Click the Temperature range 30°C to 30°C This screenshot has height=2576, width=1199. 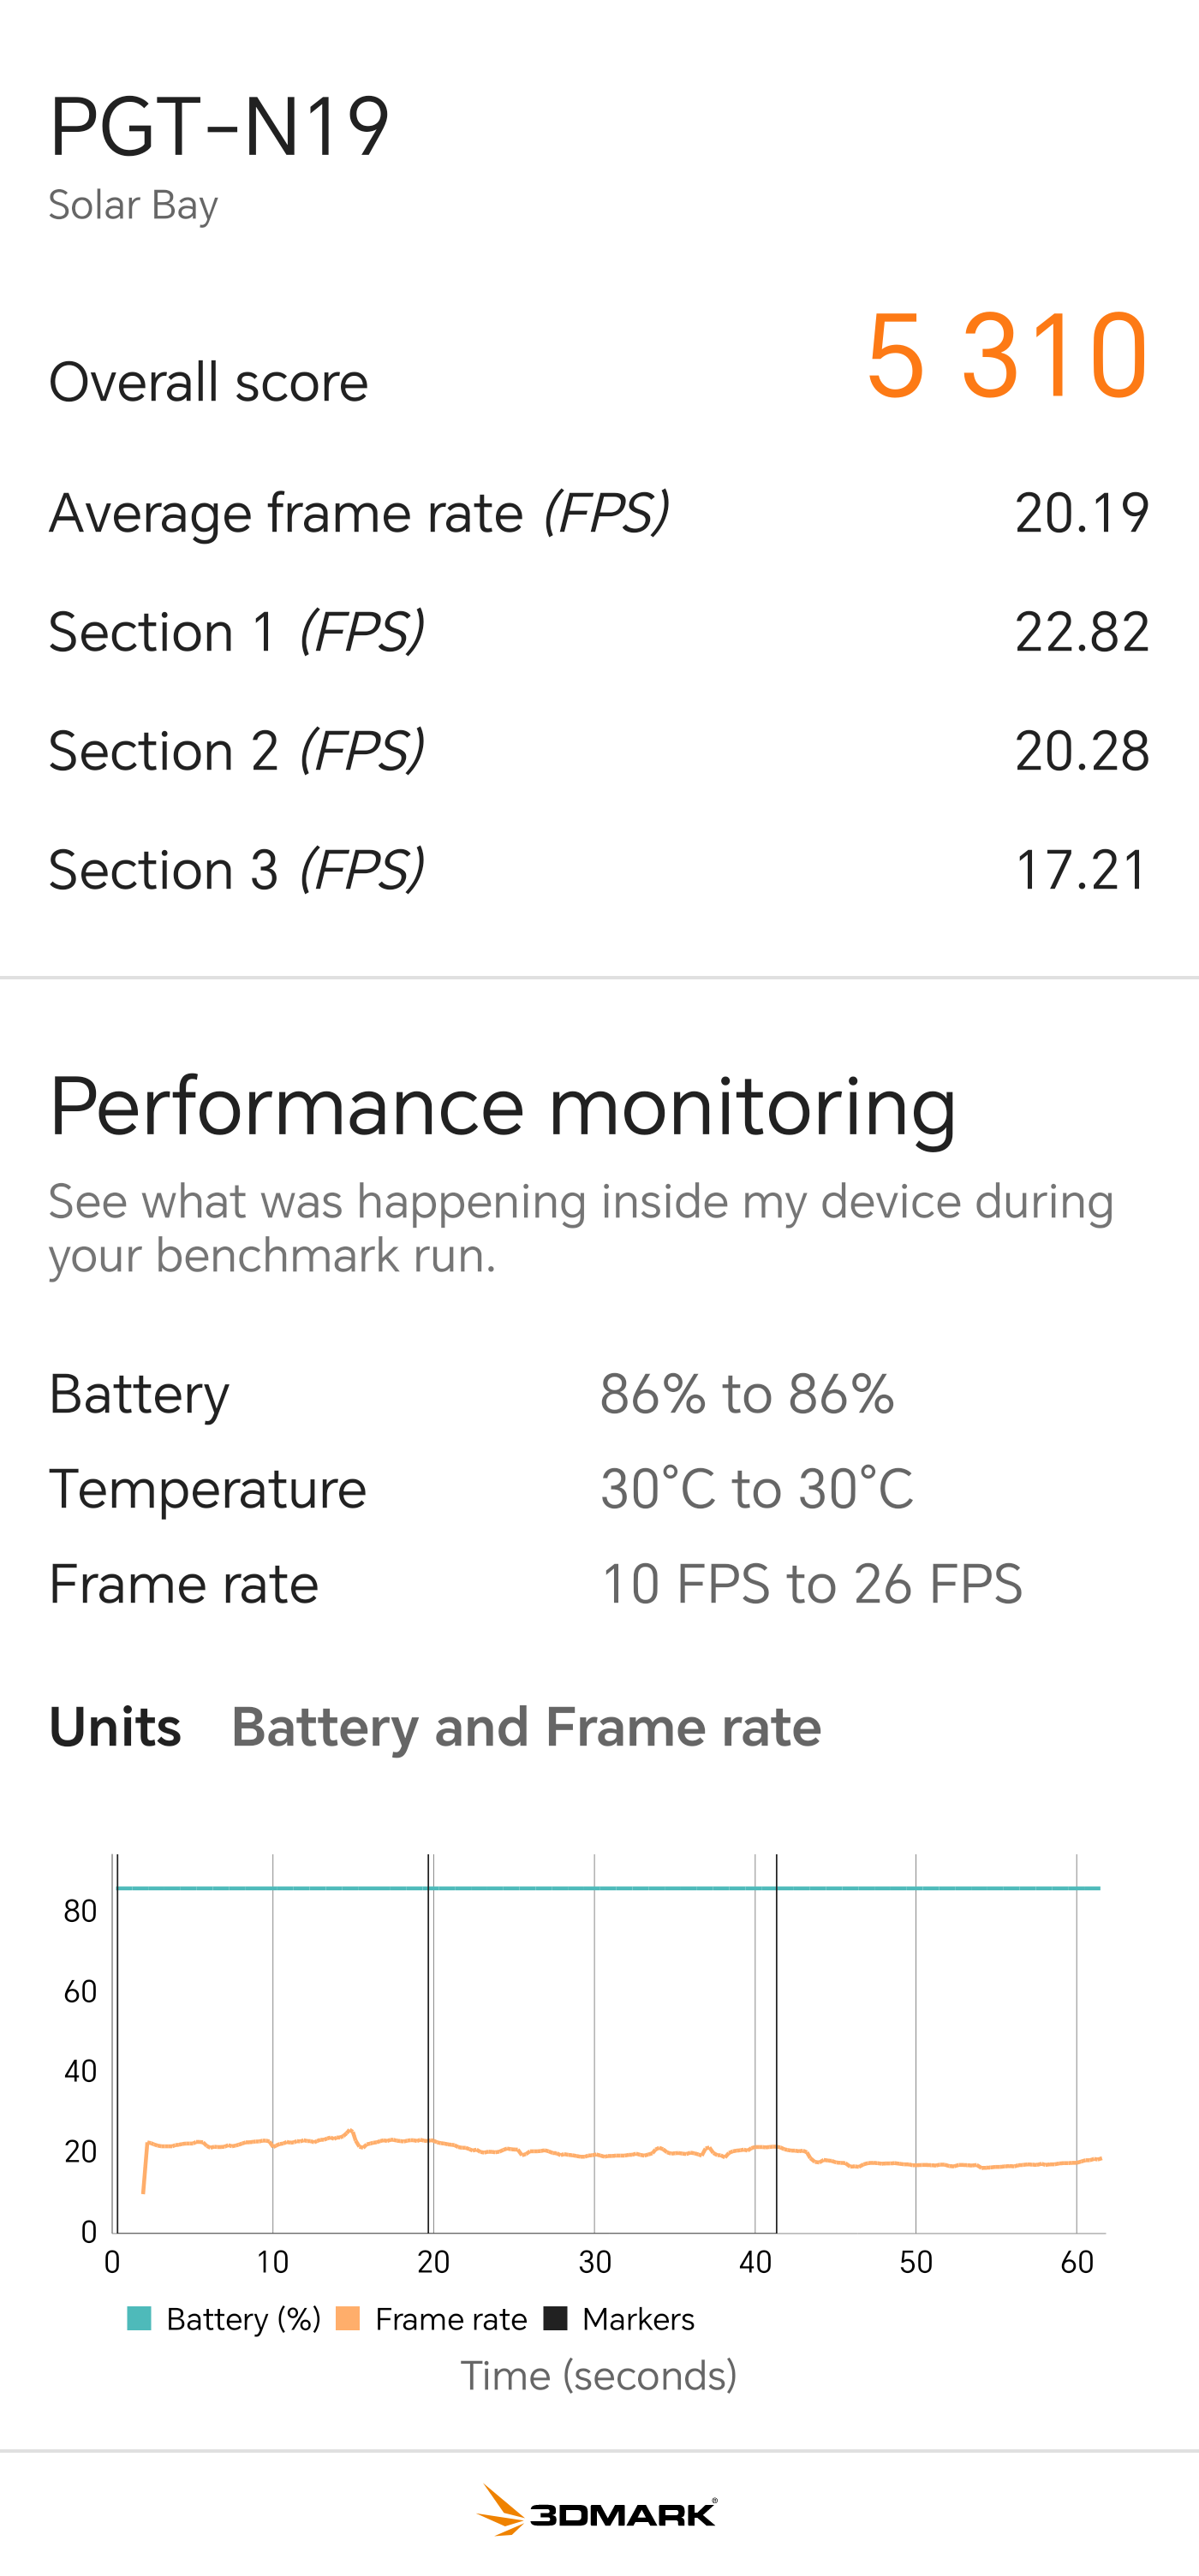[756, 1489]
